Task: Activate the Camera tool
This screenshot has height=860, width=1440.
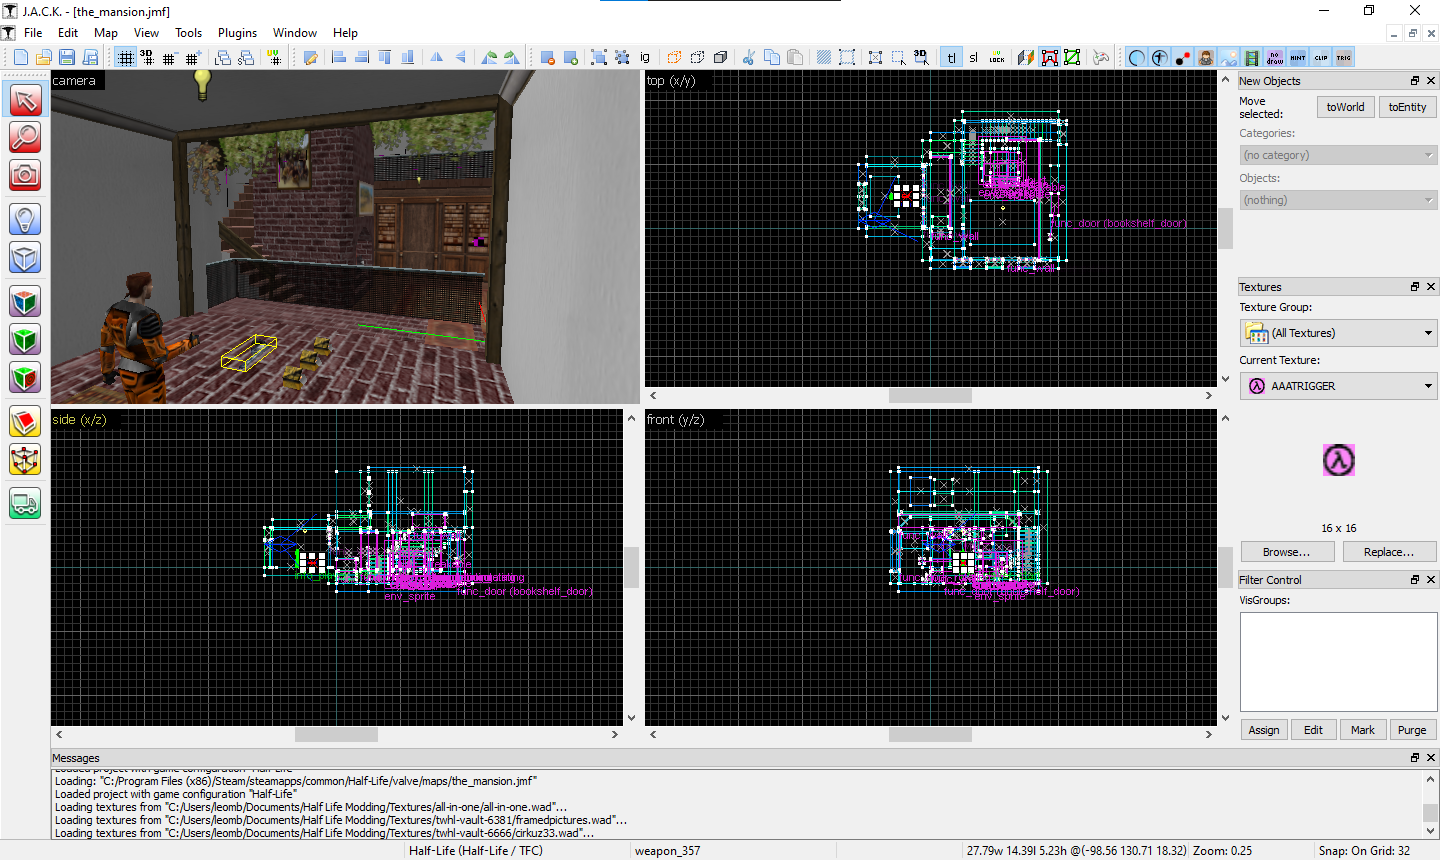Action: 25,176
